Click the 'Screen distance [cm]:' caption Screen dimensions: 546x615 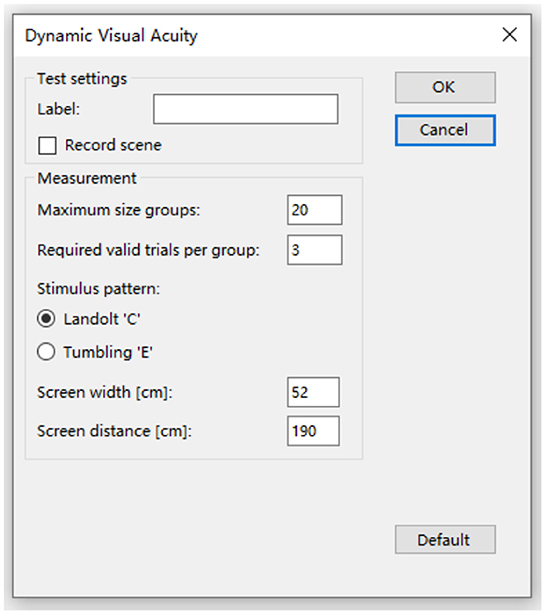(114, 431)
